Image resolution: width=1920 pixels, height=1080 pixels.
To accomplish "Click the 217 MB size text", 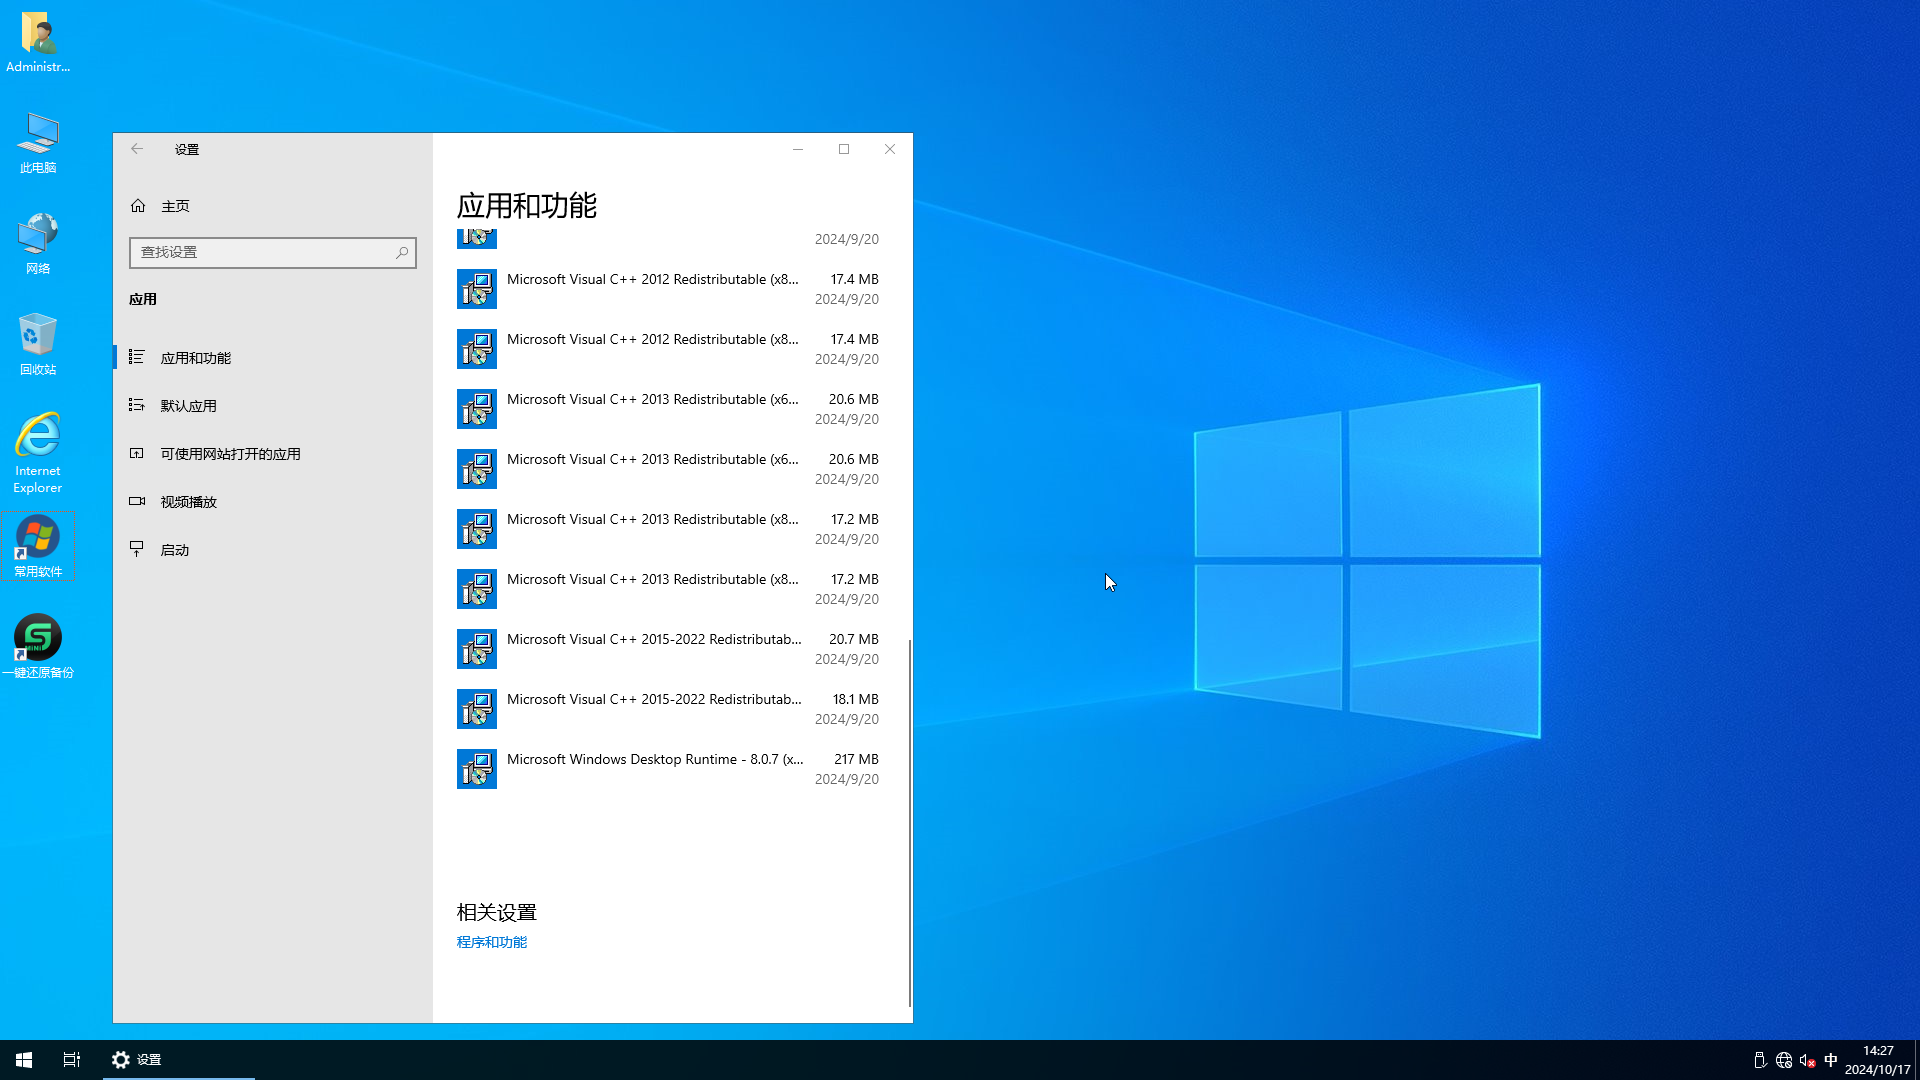I will (856, 760).
